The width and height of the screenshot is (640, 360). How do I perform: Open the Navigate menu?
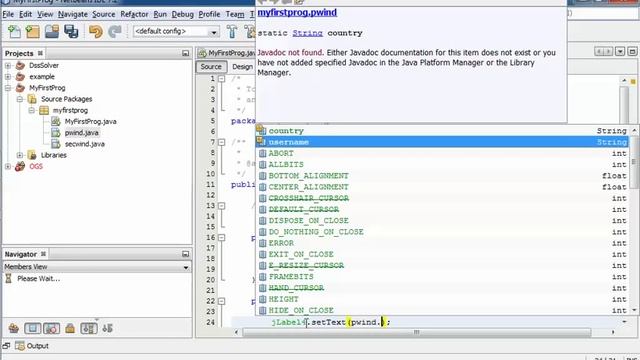(x=73, y=14)
